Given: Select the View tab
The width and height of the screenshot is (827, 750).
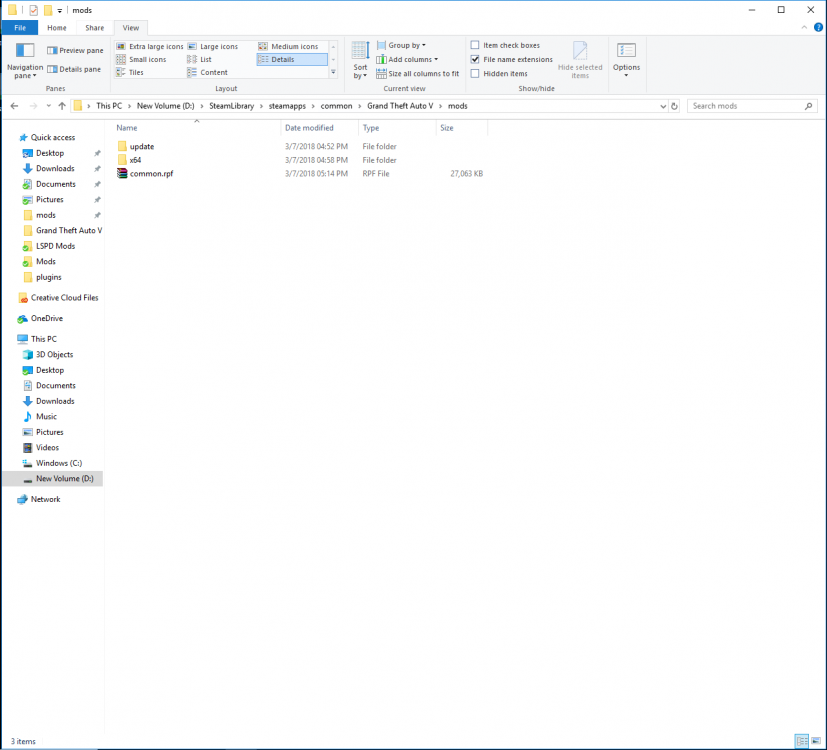Looking at the screenshot, I should [x=131, y=28].
